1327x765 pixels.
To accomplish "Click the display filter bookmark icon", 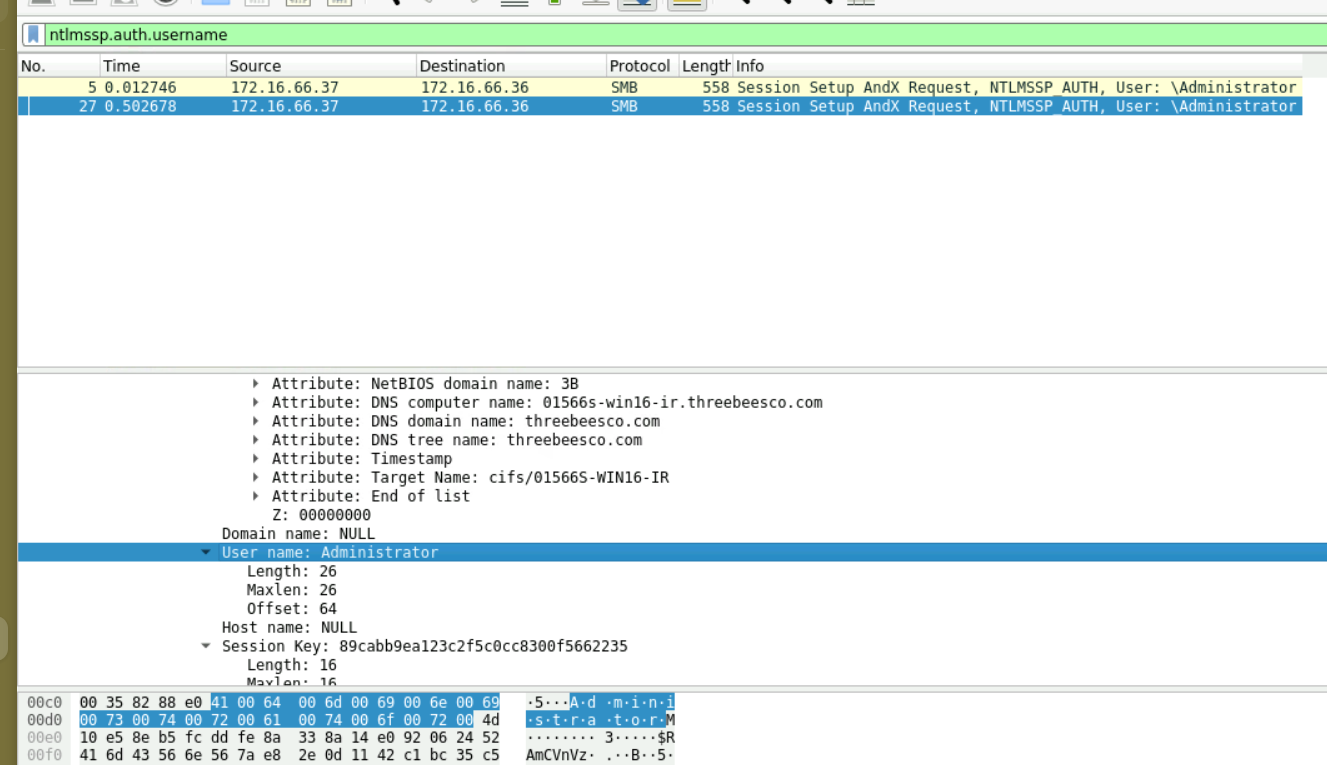I will click(x=34, y=35).
